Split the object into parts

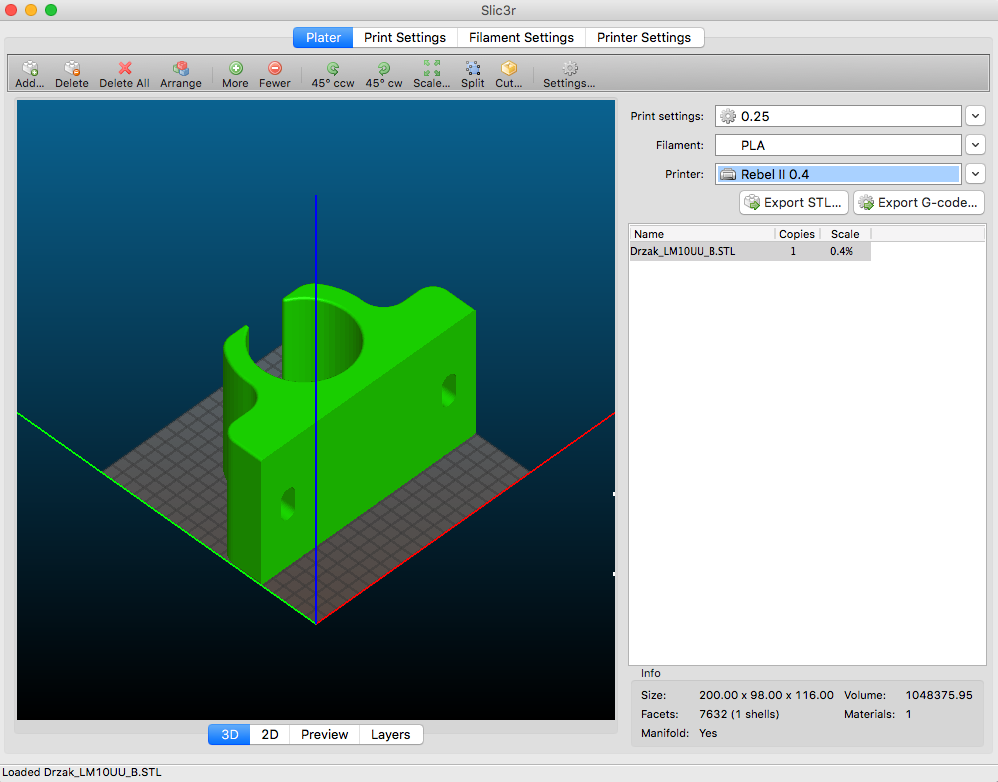click(x=473, y=69)
